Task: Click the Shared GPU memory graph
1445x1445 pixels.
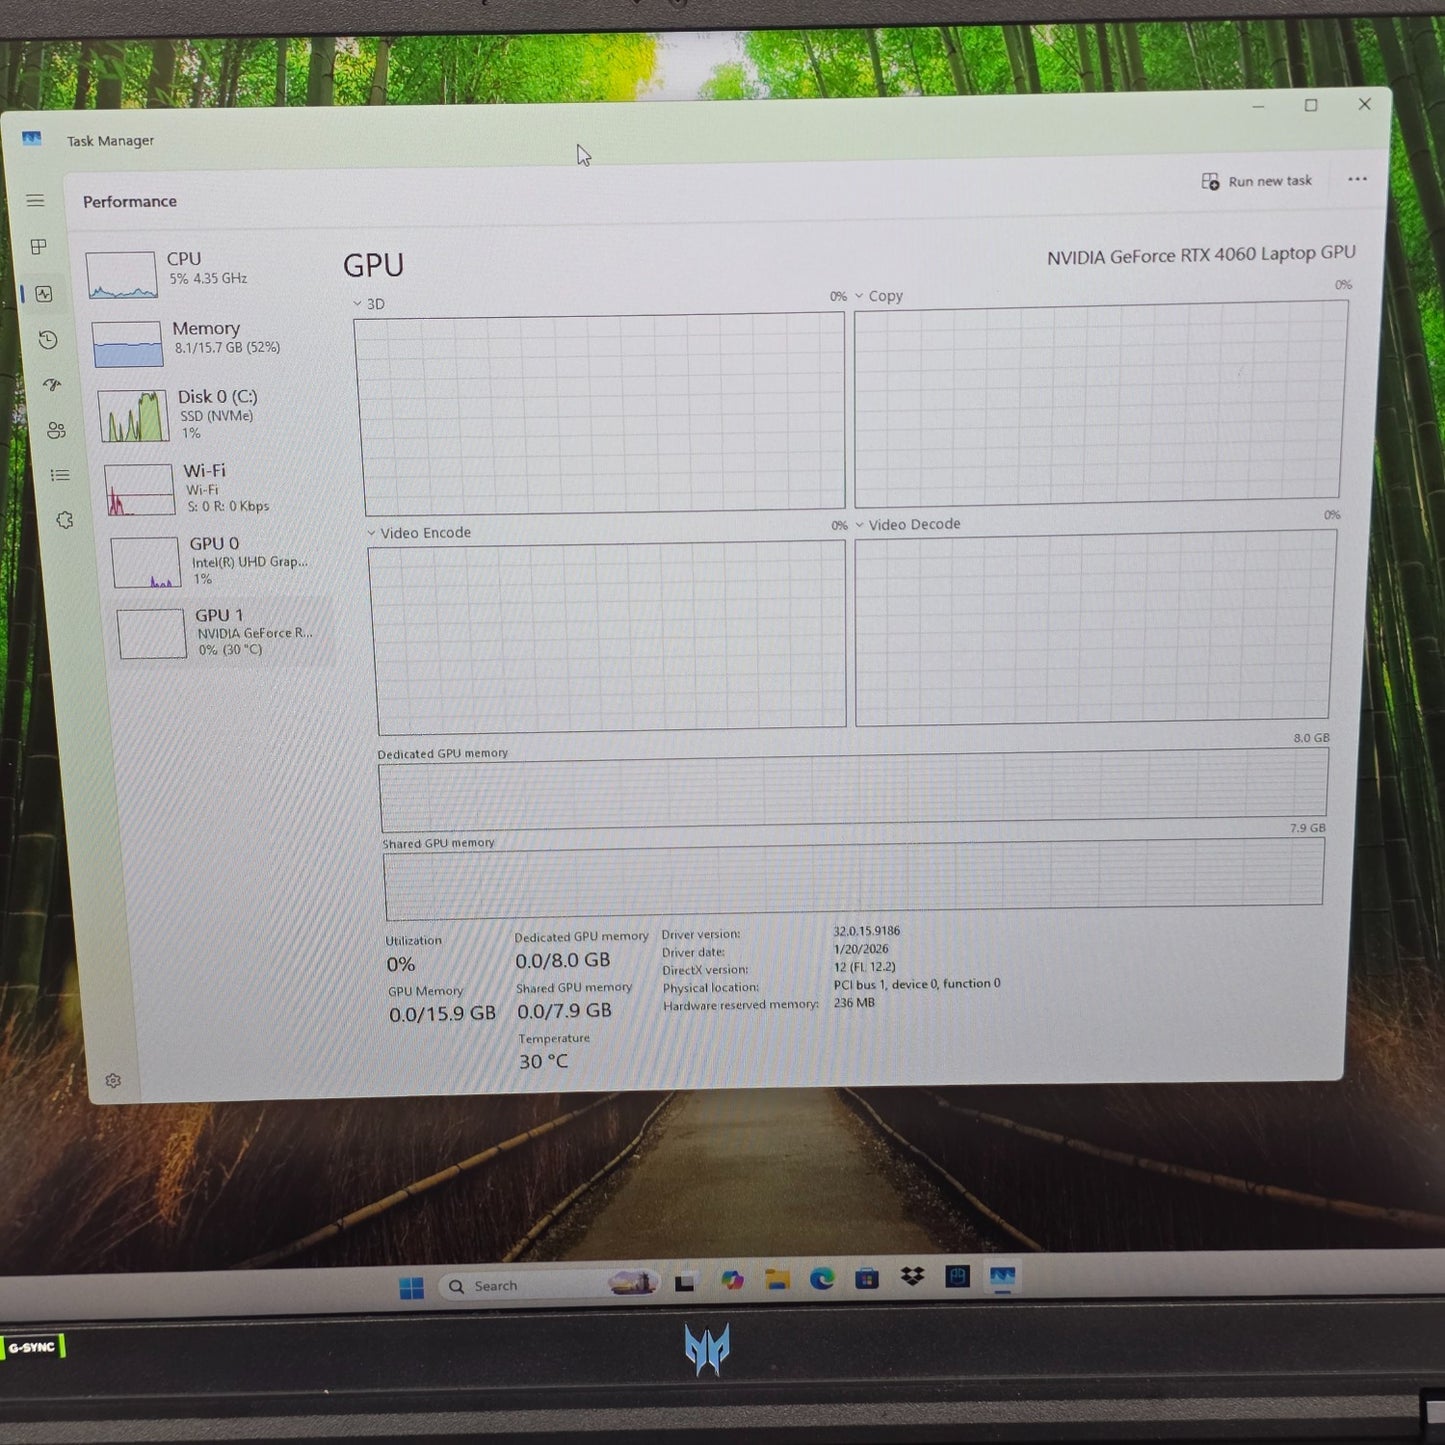Action: pyautogui.click(x=854, y=877)
